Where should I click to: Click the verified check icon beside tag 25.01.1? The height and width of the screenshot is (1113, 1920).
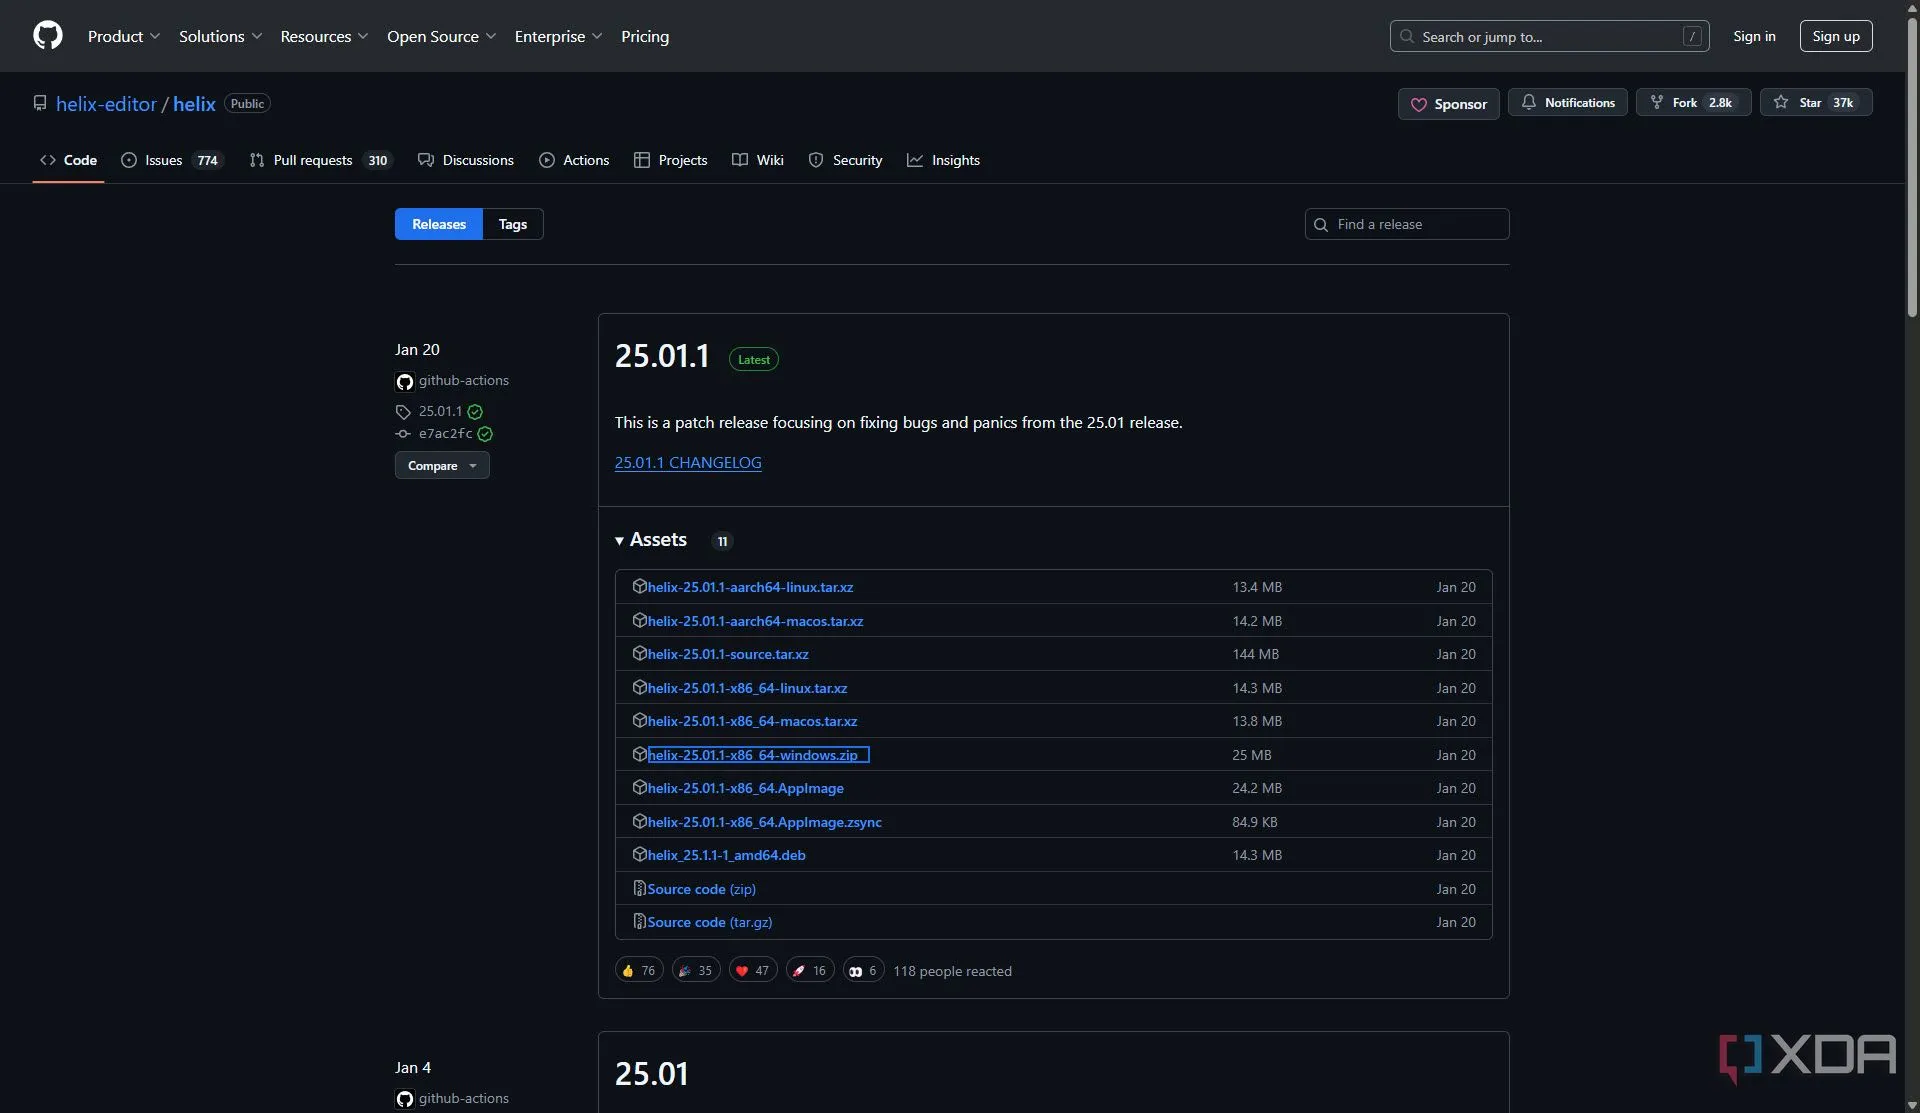point(475,412)
